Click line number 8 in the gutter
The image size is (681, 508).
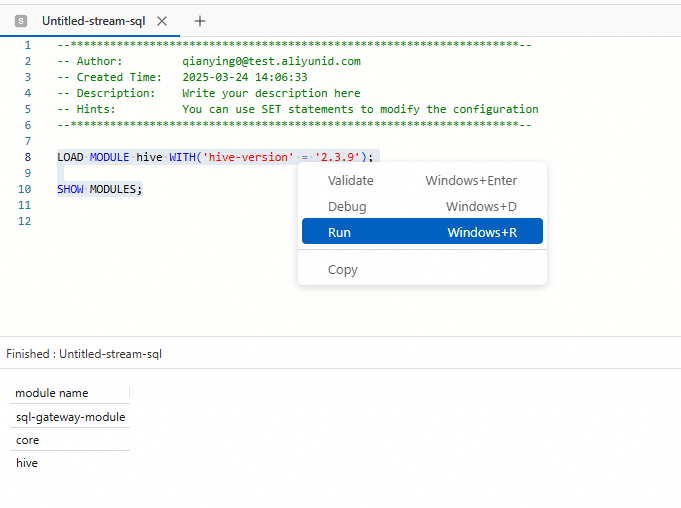click(x=28, y=157)
